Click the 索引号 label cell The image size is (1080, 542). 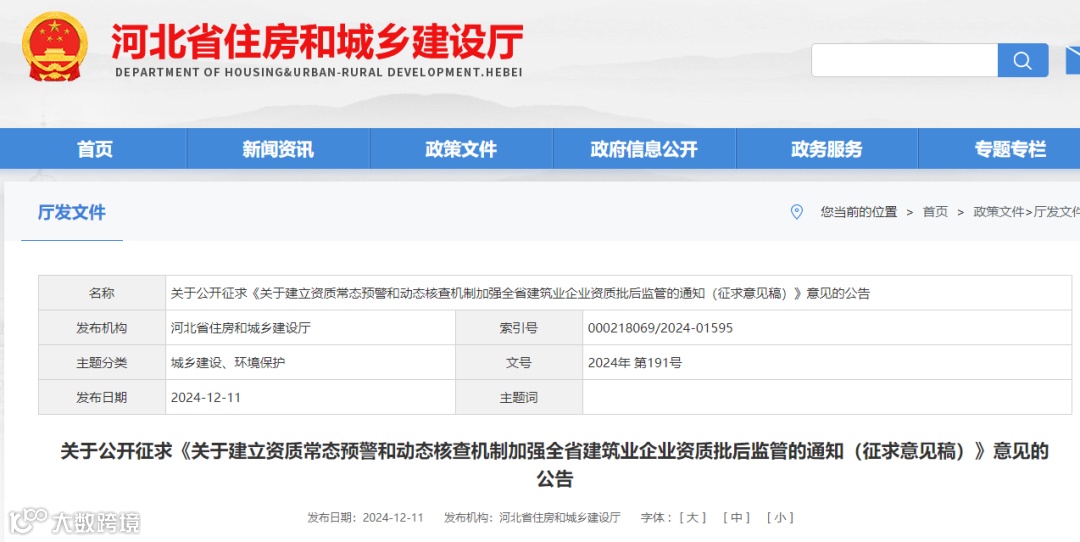[519, 328]
